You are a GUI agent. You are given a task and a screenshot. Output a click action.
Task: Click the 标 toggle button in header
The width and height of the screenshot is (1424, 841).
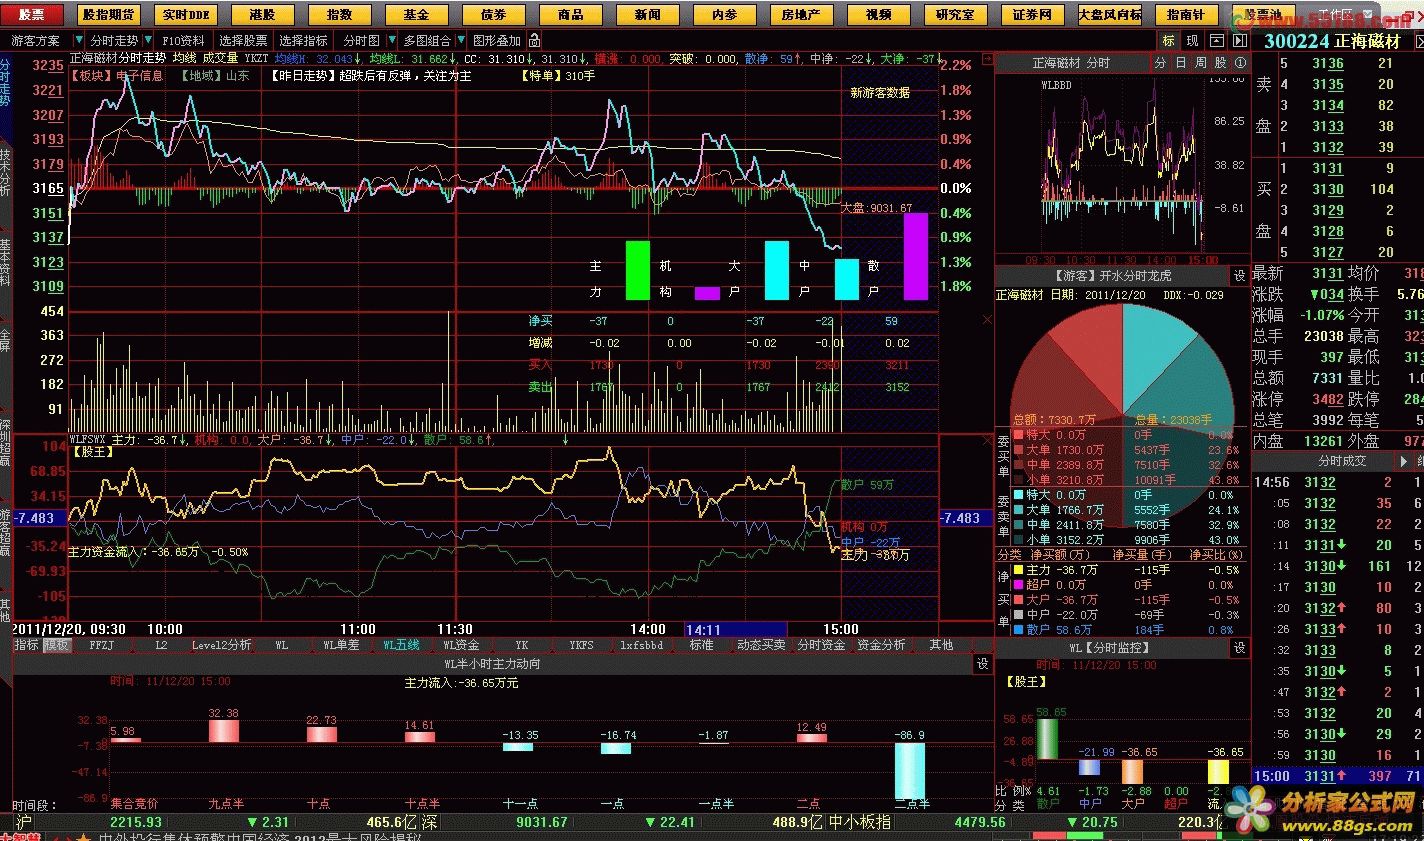pos(1168,40)
